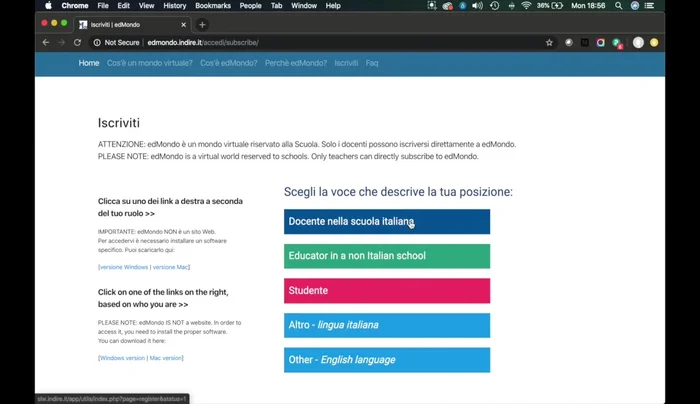Go back to the previous page
Image resolution: width=700 pixels, height=404 pixels.
click(x=46, y=42)
